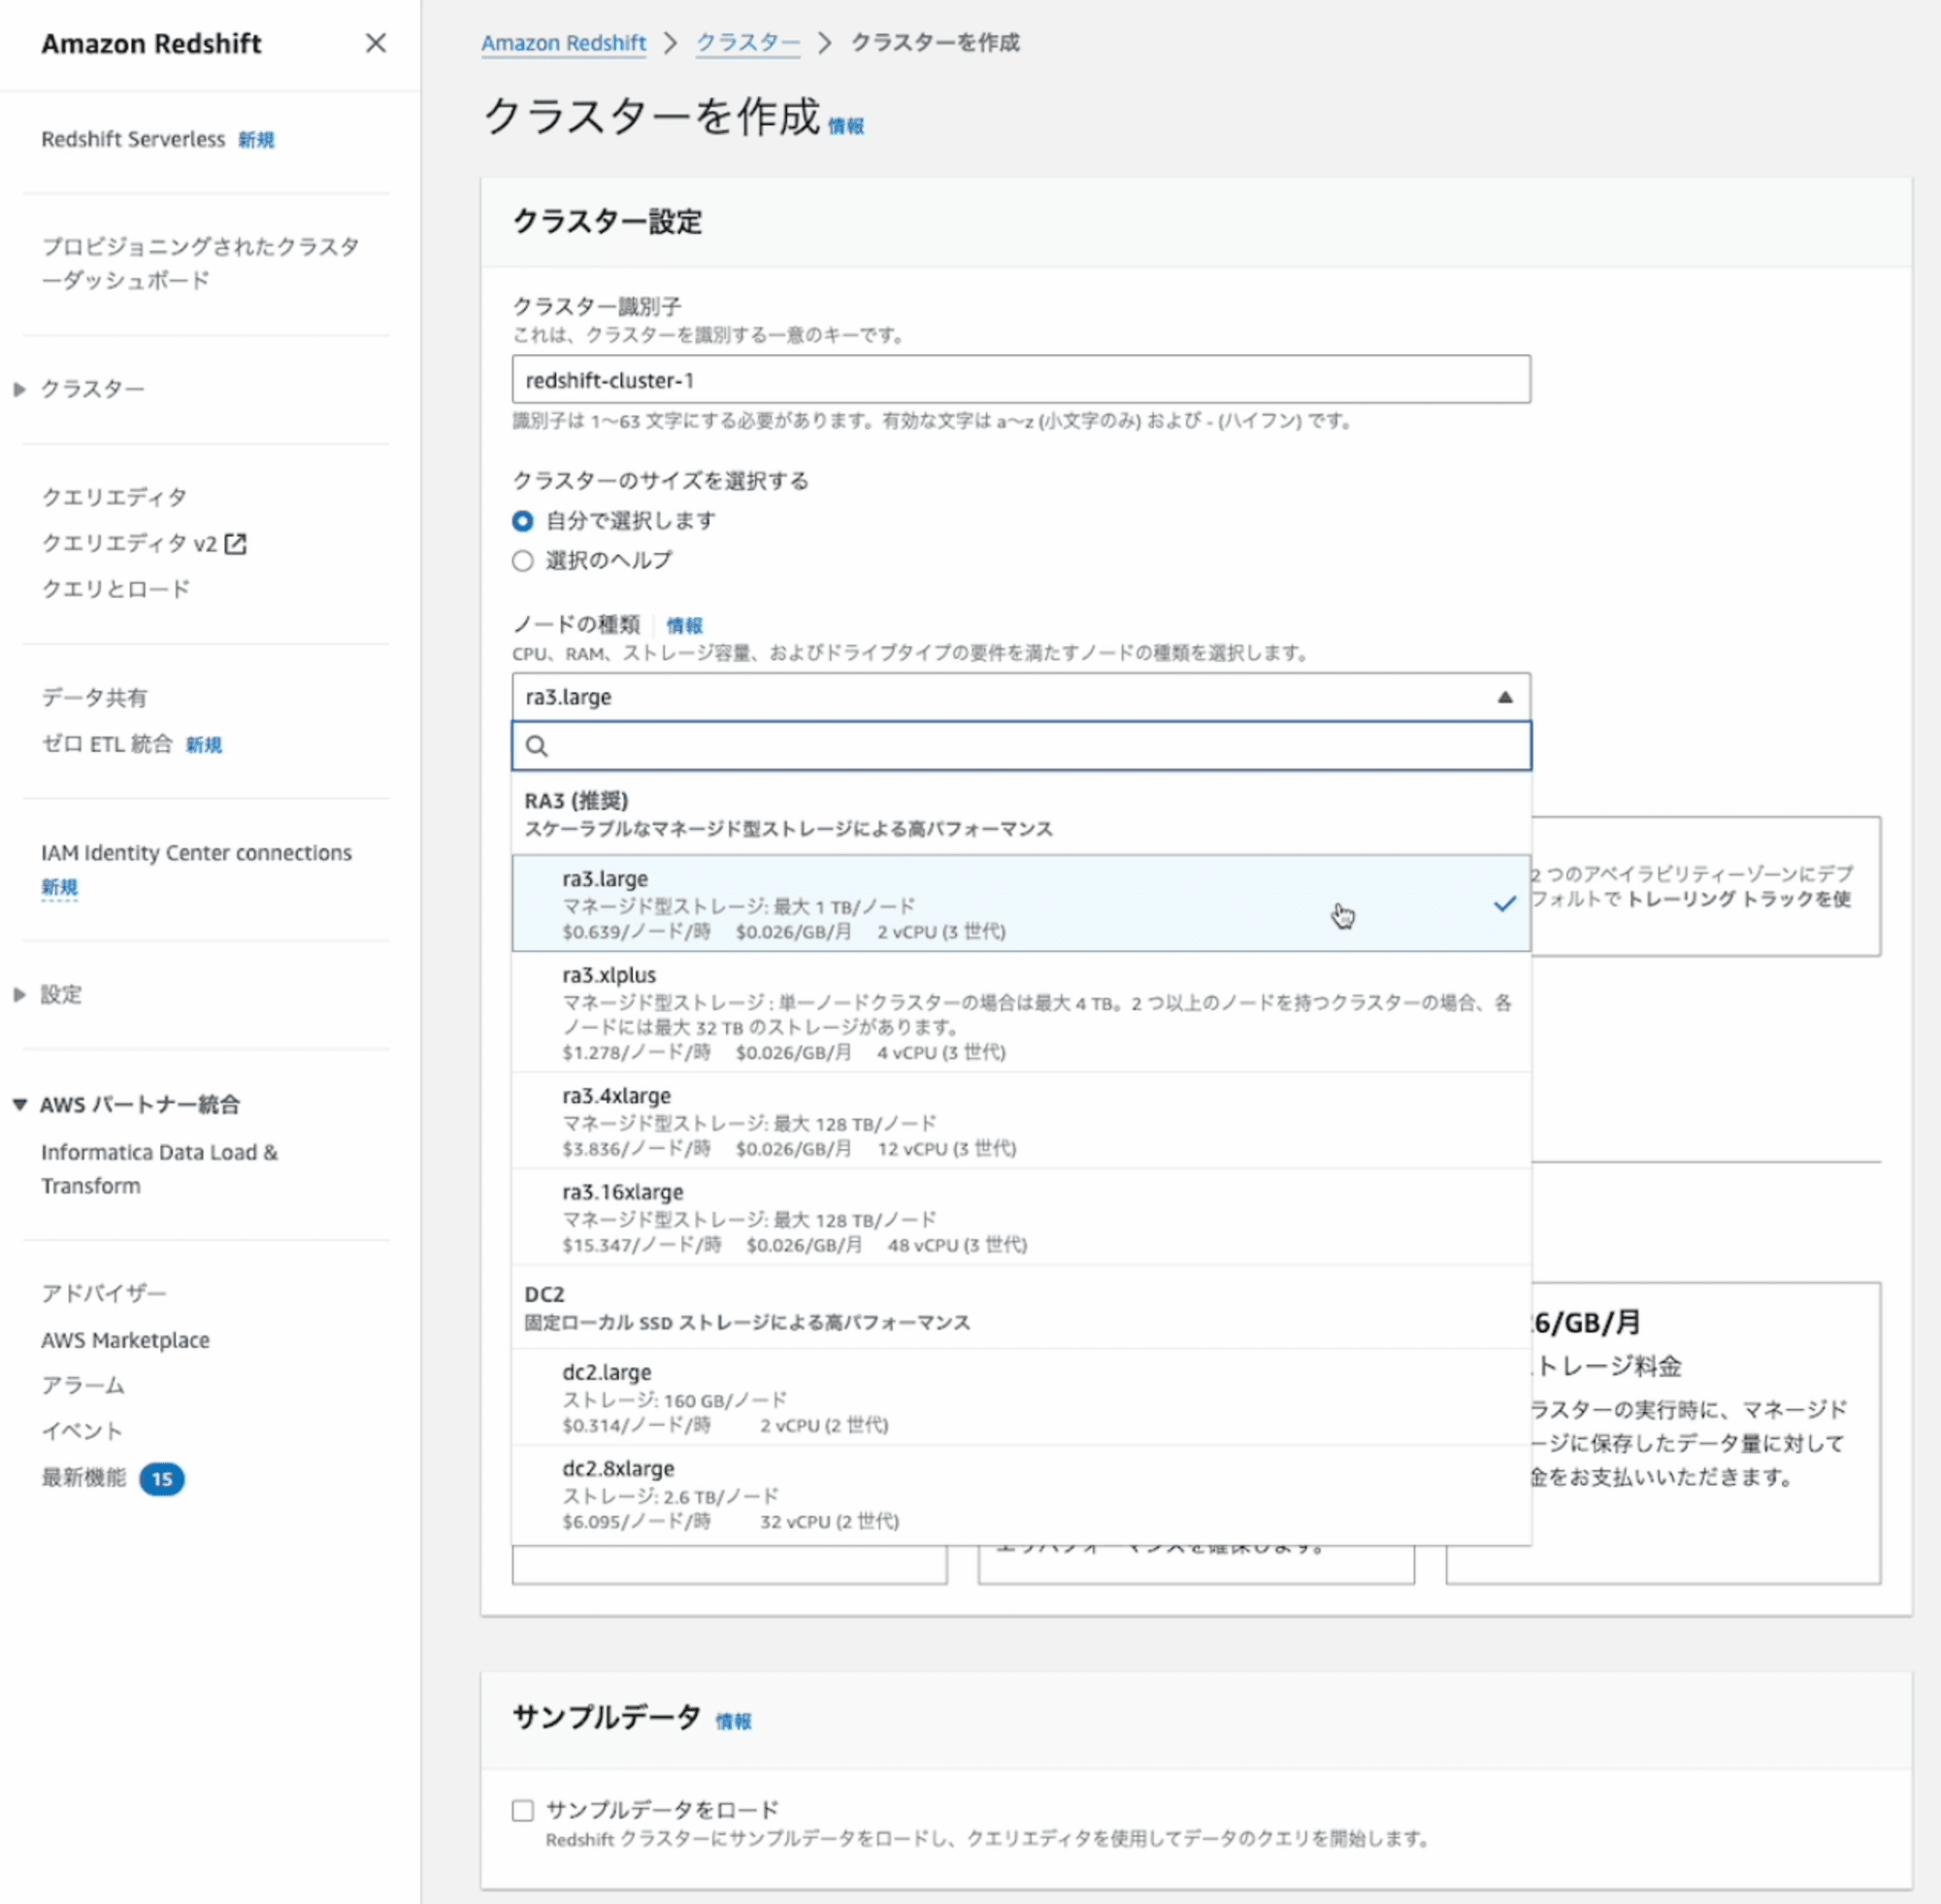
Task: Open 情報 link beside ノードの種類
Action: pos(684,625)
